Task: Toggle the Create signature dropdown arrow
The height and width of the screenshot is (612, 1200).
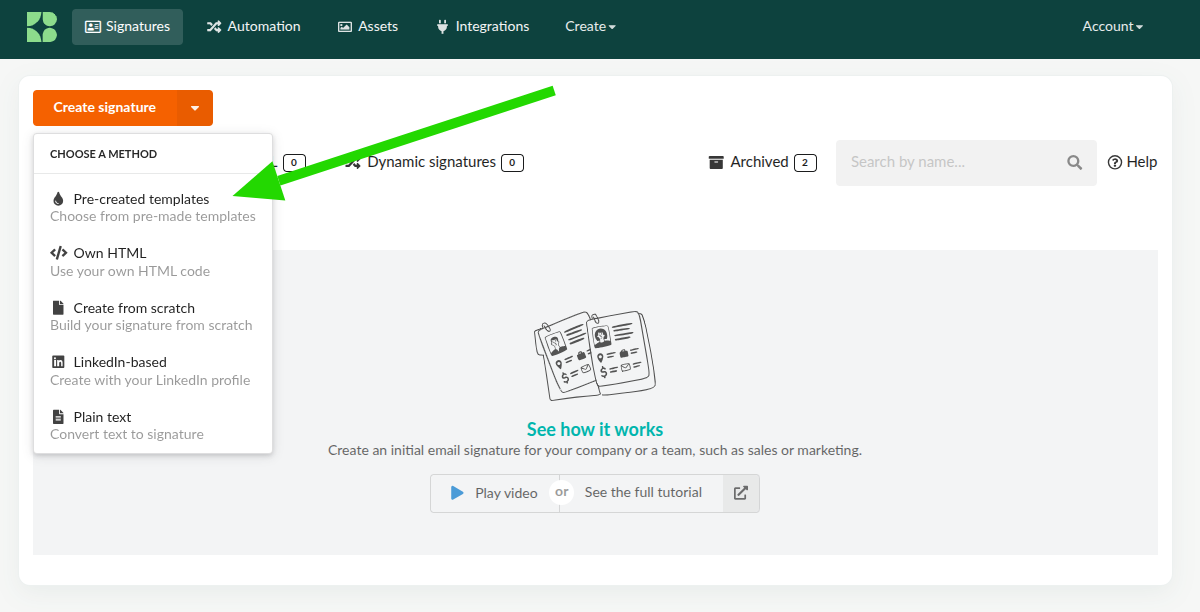Action: click(195, 108)
